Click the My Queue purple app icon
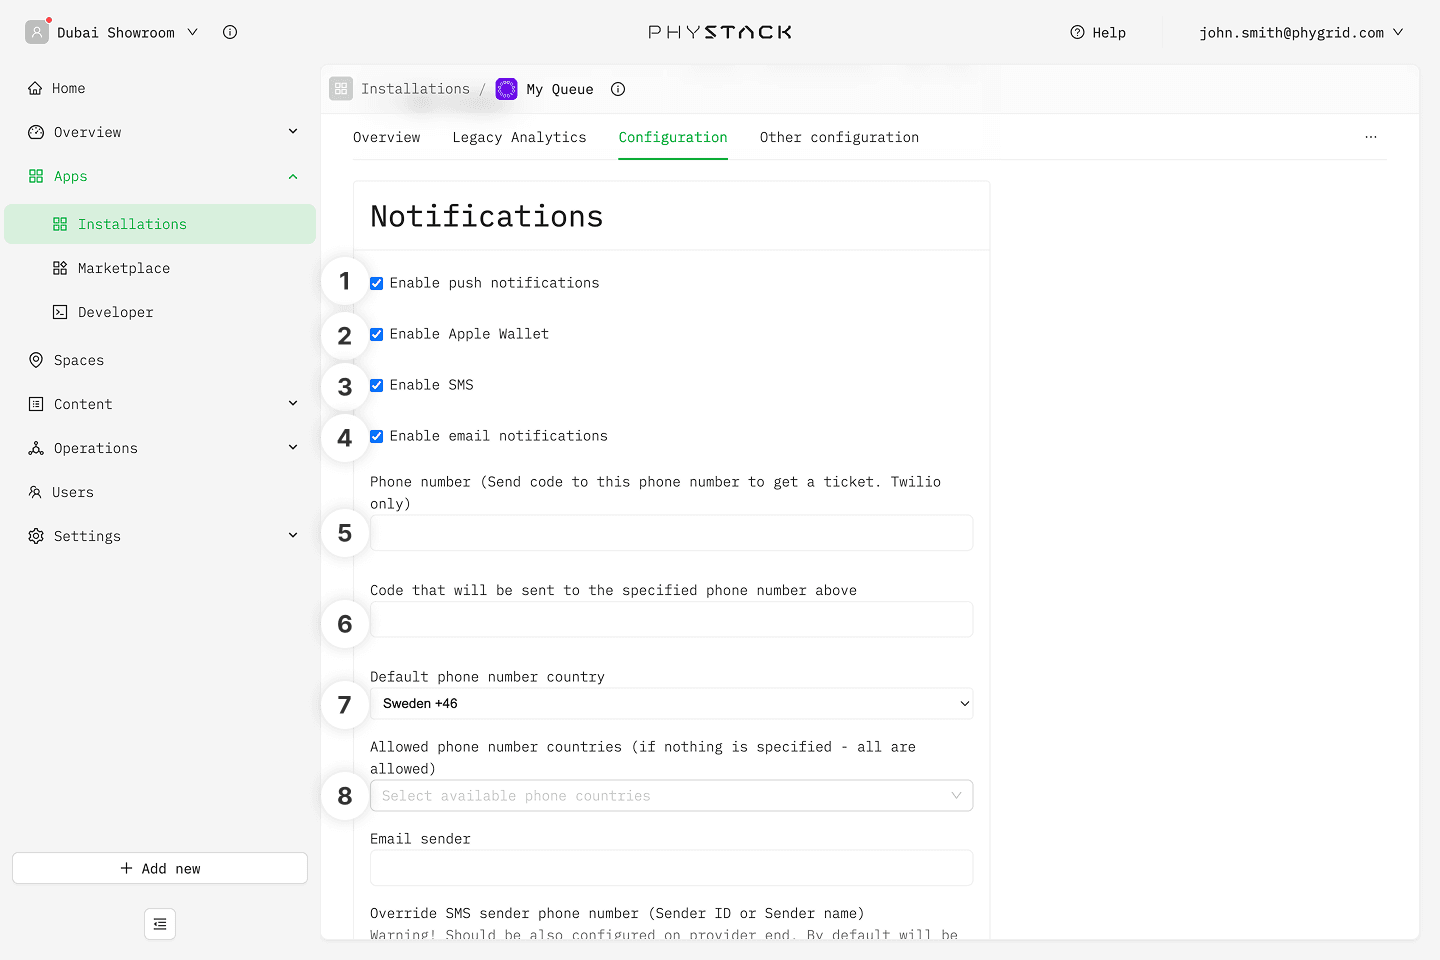The image size is (1440, 960). click(507, 89)
